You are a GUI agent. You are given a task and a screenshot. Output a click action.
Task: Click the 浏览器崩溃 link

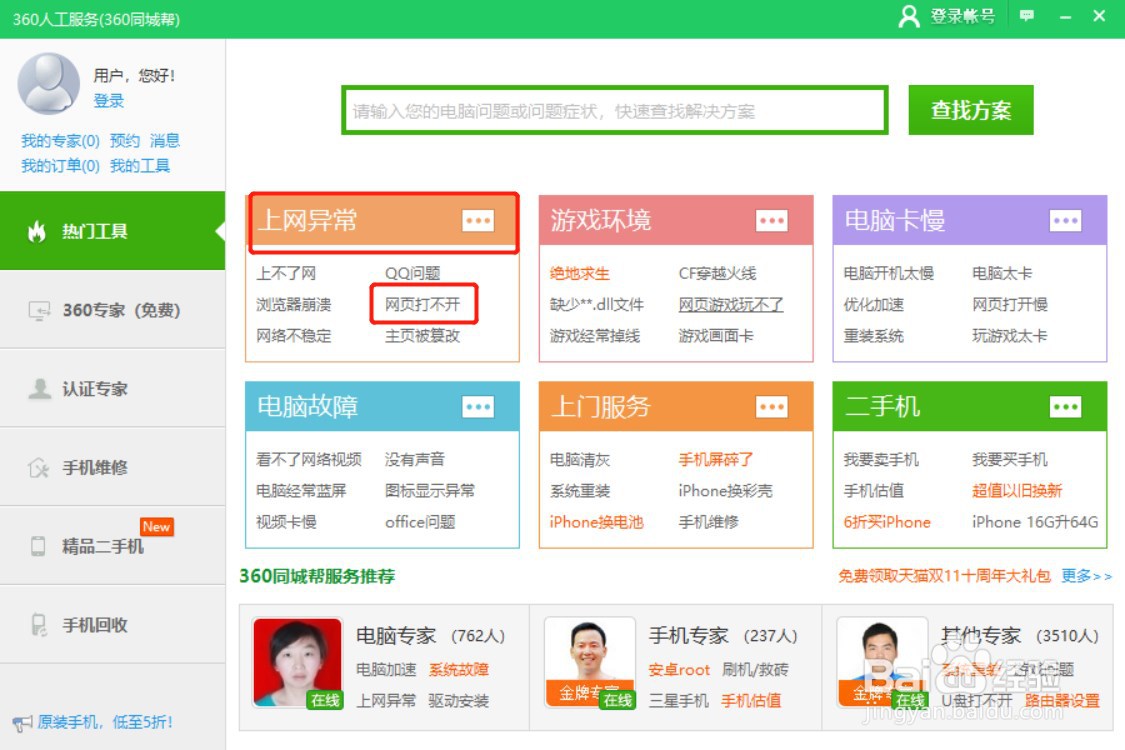coord(294,304)
